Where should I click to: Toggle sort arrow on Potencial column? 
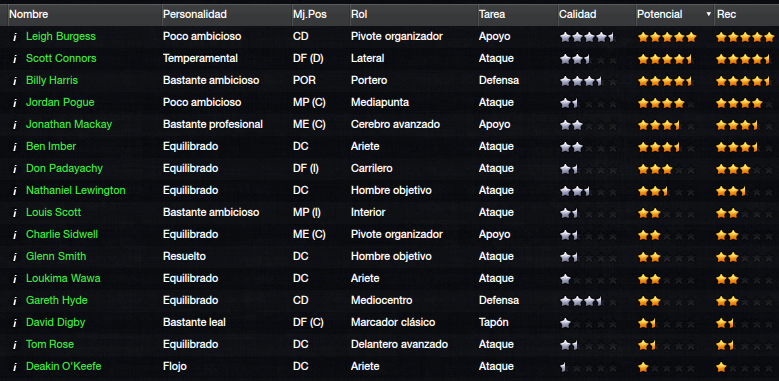[x=708, y=14]
